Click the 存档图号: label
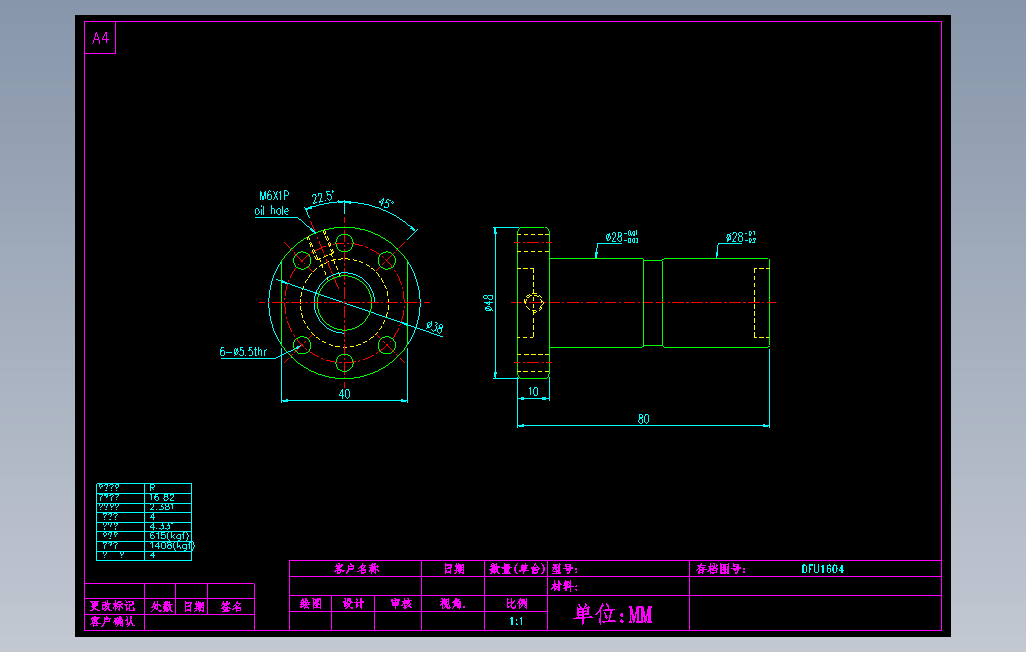The height and width of the screenshot is (652, 1026). [721, 569]
